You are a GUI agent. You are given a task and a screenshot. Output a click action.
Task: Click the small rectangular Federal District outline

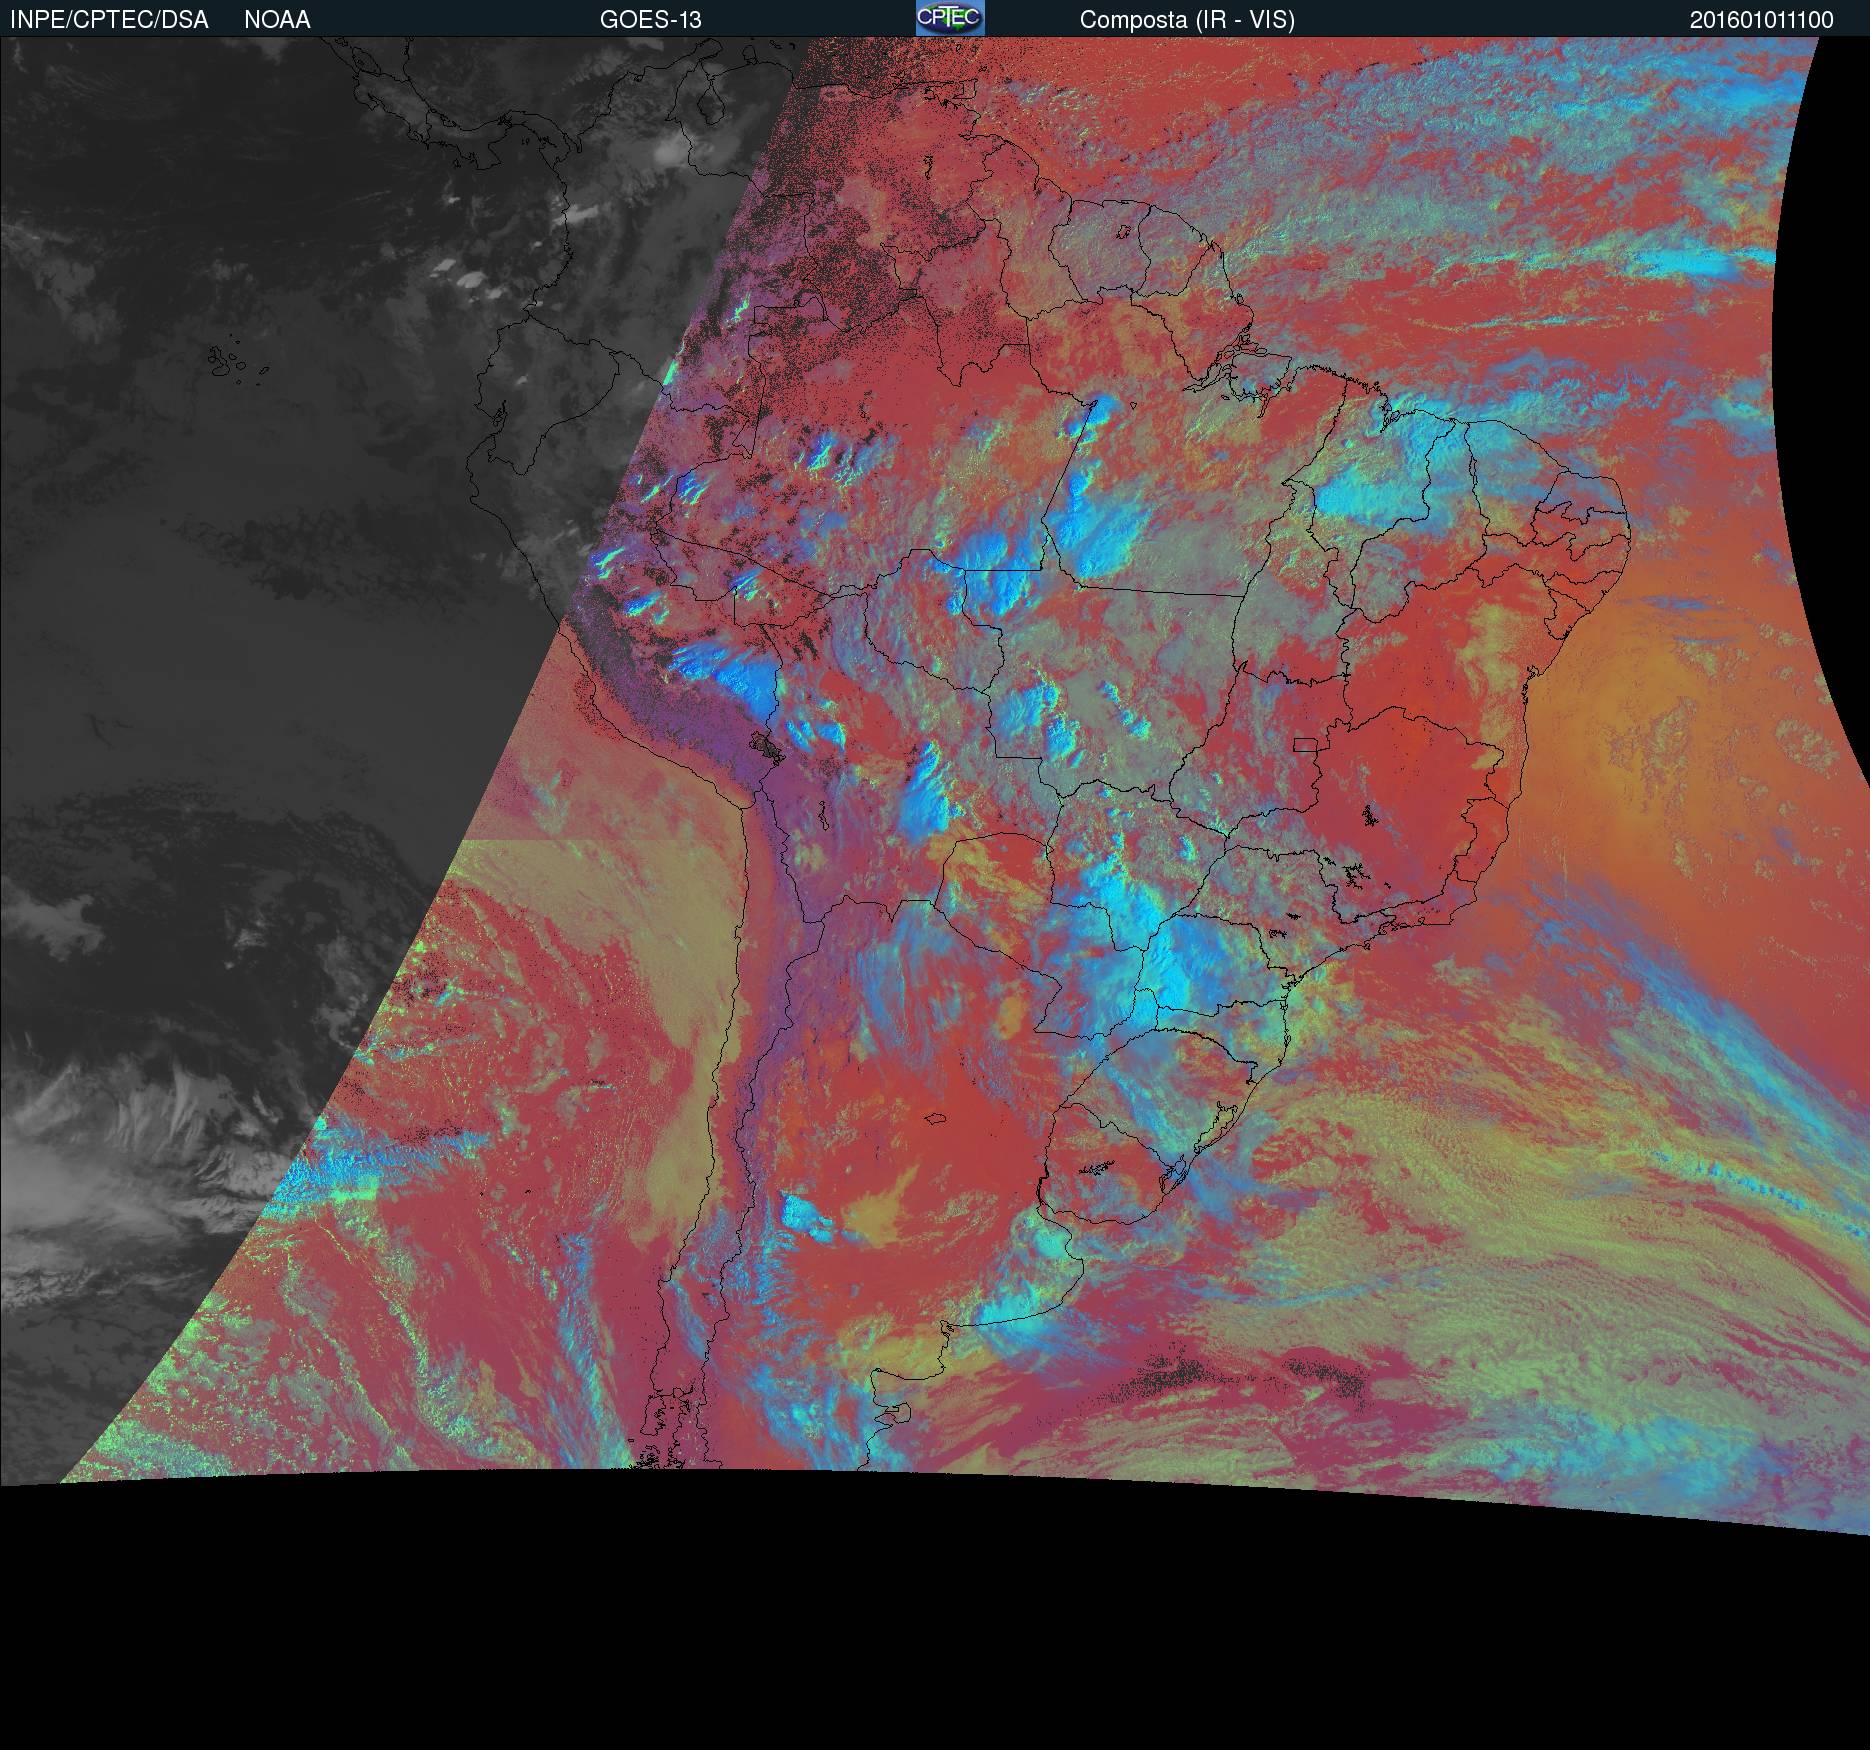pos(1304,743)
